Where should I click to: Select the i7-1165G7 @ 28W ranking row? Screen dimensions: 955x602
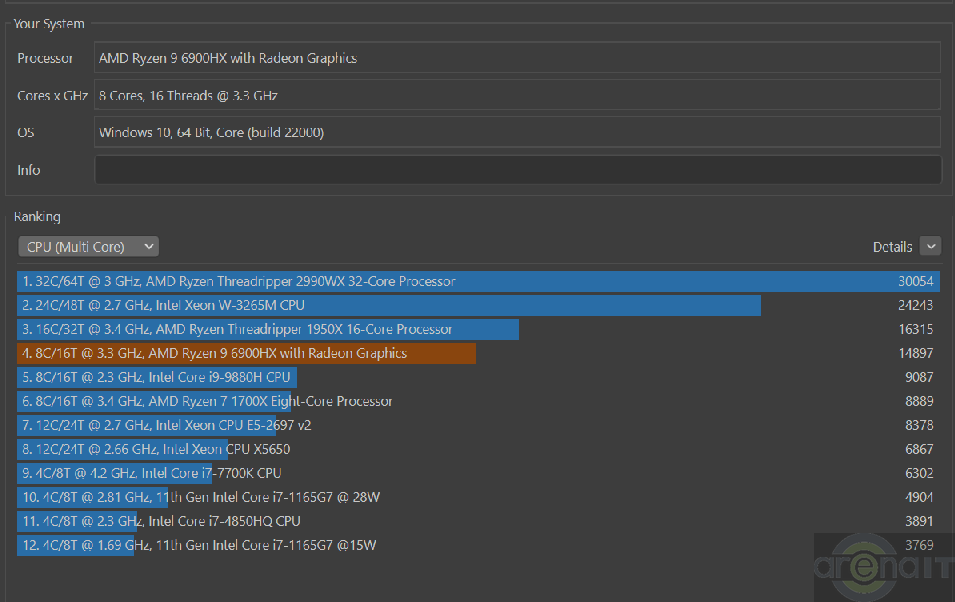click(201, 498)
